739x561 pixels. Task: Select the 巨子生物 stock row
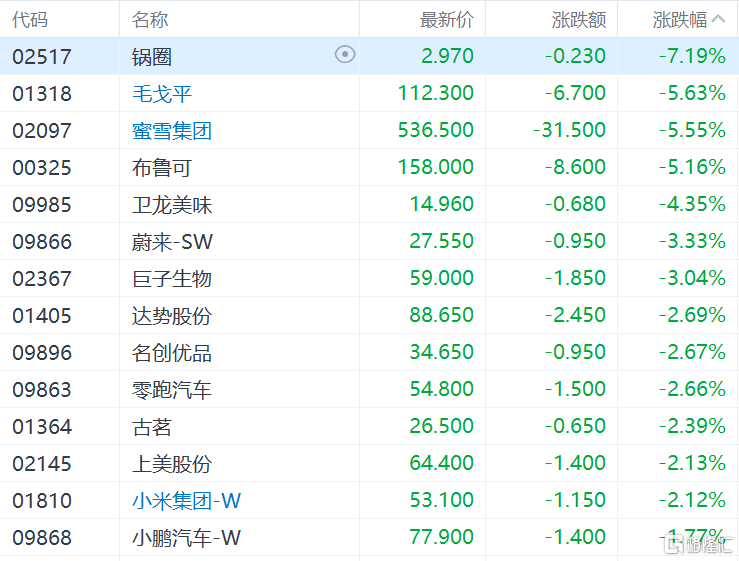(370, 278)
